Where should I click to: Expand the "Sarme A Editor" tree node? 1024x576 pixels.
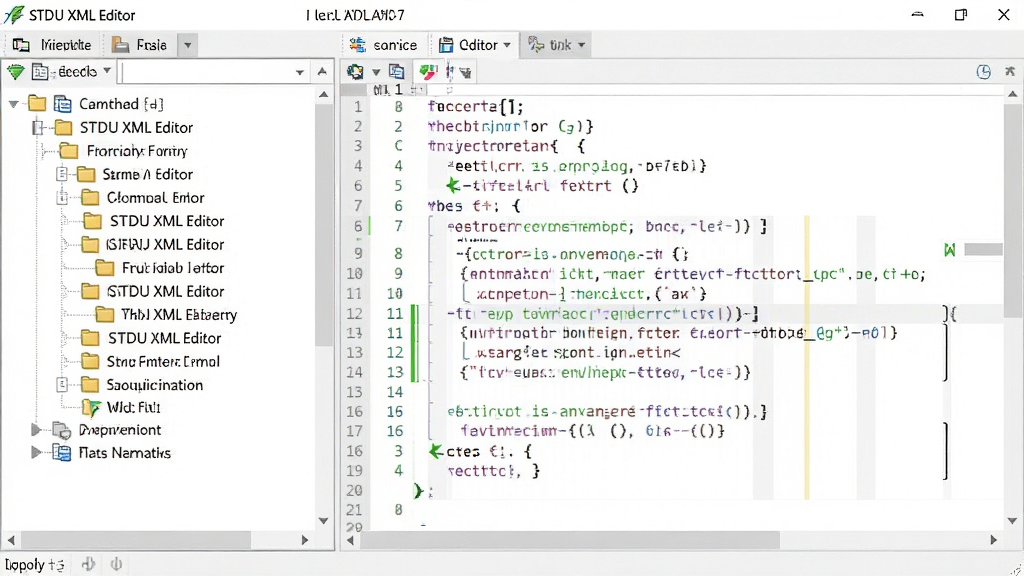click(x=62, y=174)
